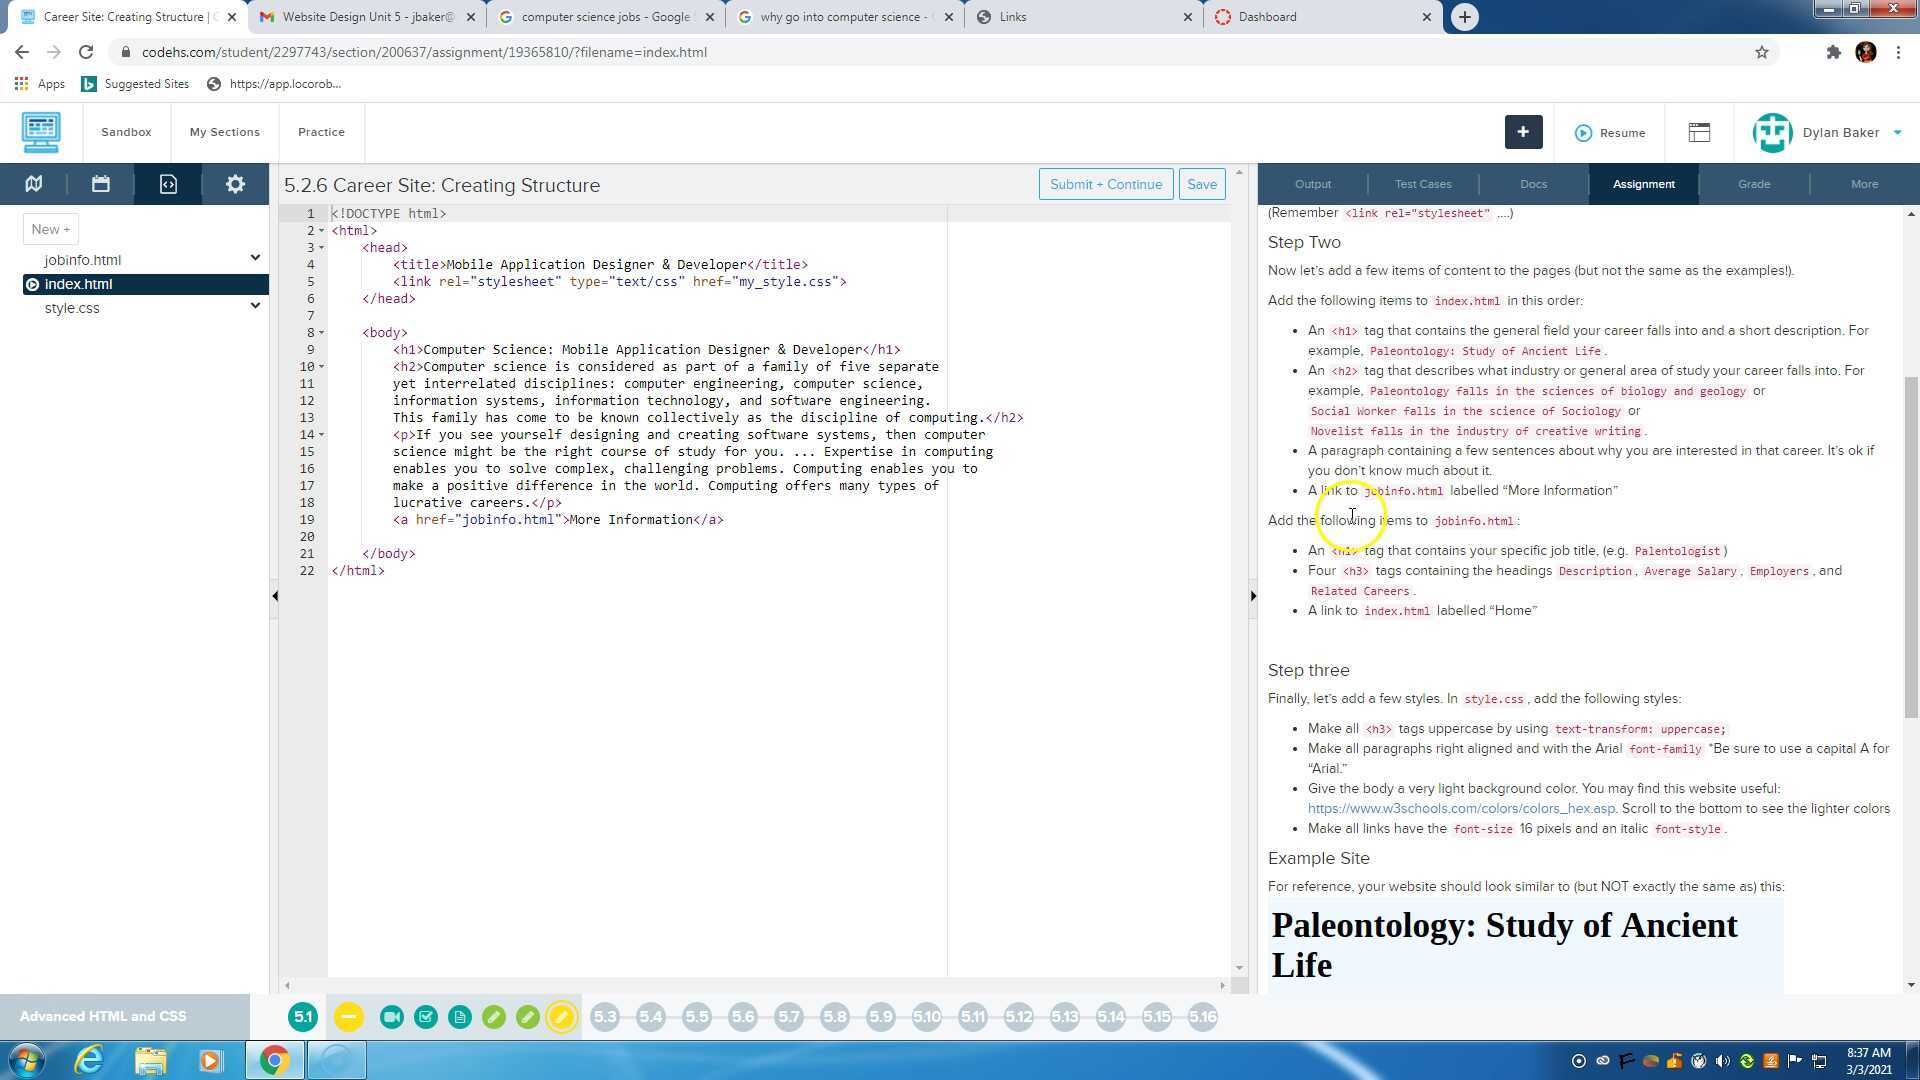This screenshot has height=1080, width=1920.
Task: Open the Dylan Baker account dropdown
Action: (x=1897, y=132)
